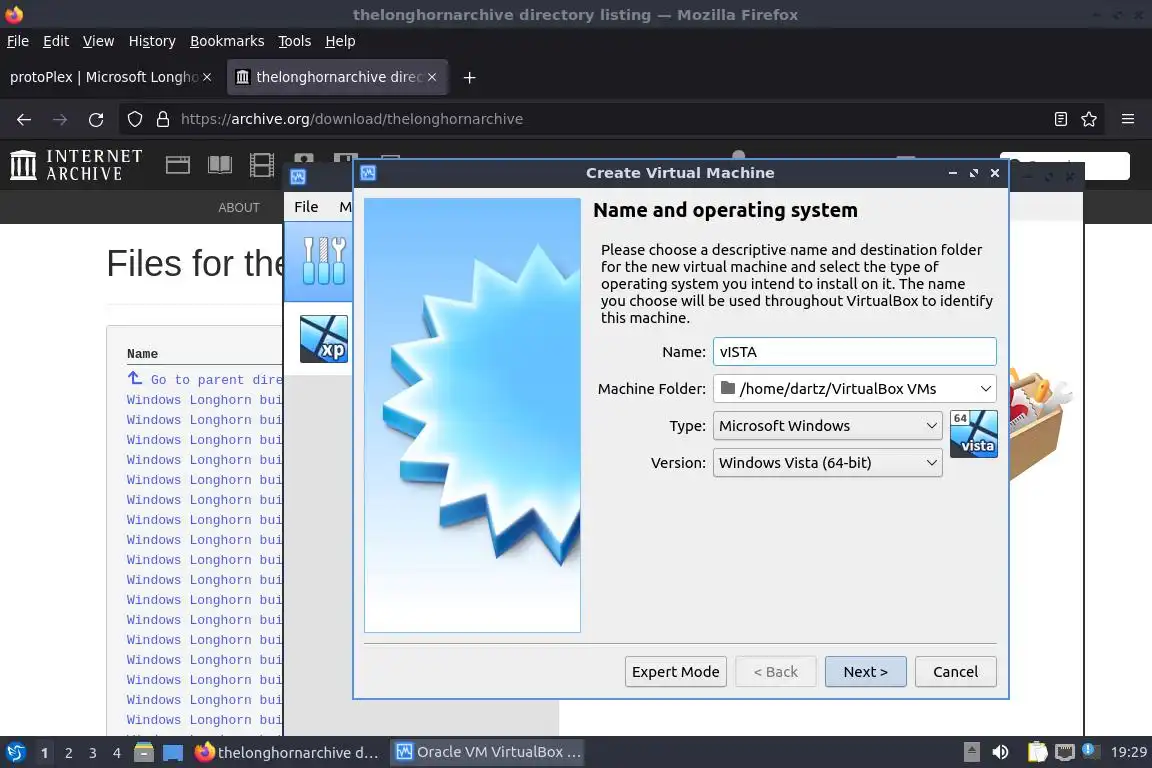The height and width of the screenshot is (768, 1152).
Task: Select the XP virtual machine icon
Action: [324, 339]
